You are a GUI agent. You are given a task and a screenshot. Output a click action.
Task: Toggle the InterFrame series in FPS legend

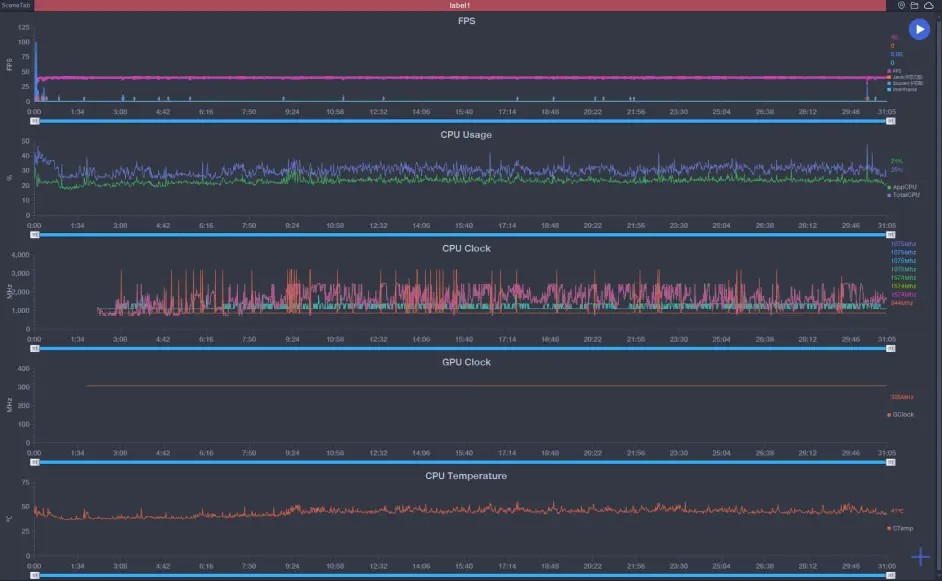tap(902, 89)
